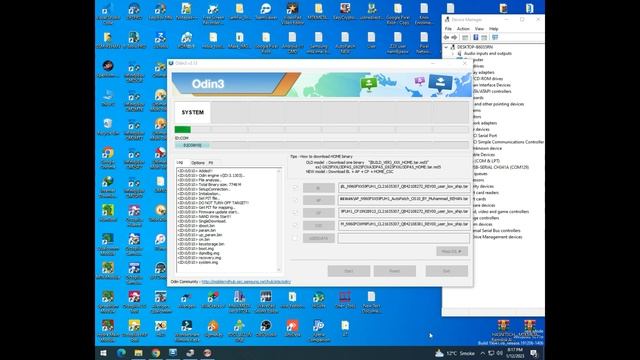Click the volume icon in system tray
Viewport: 640px width, 360px height.
(x=500, y=353)
